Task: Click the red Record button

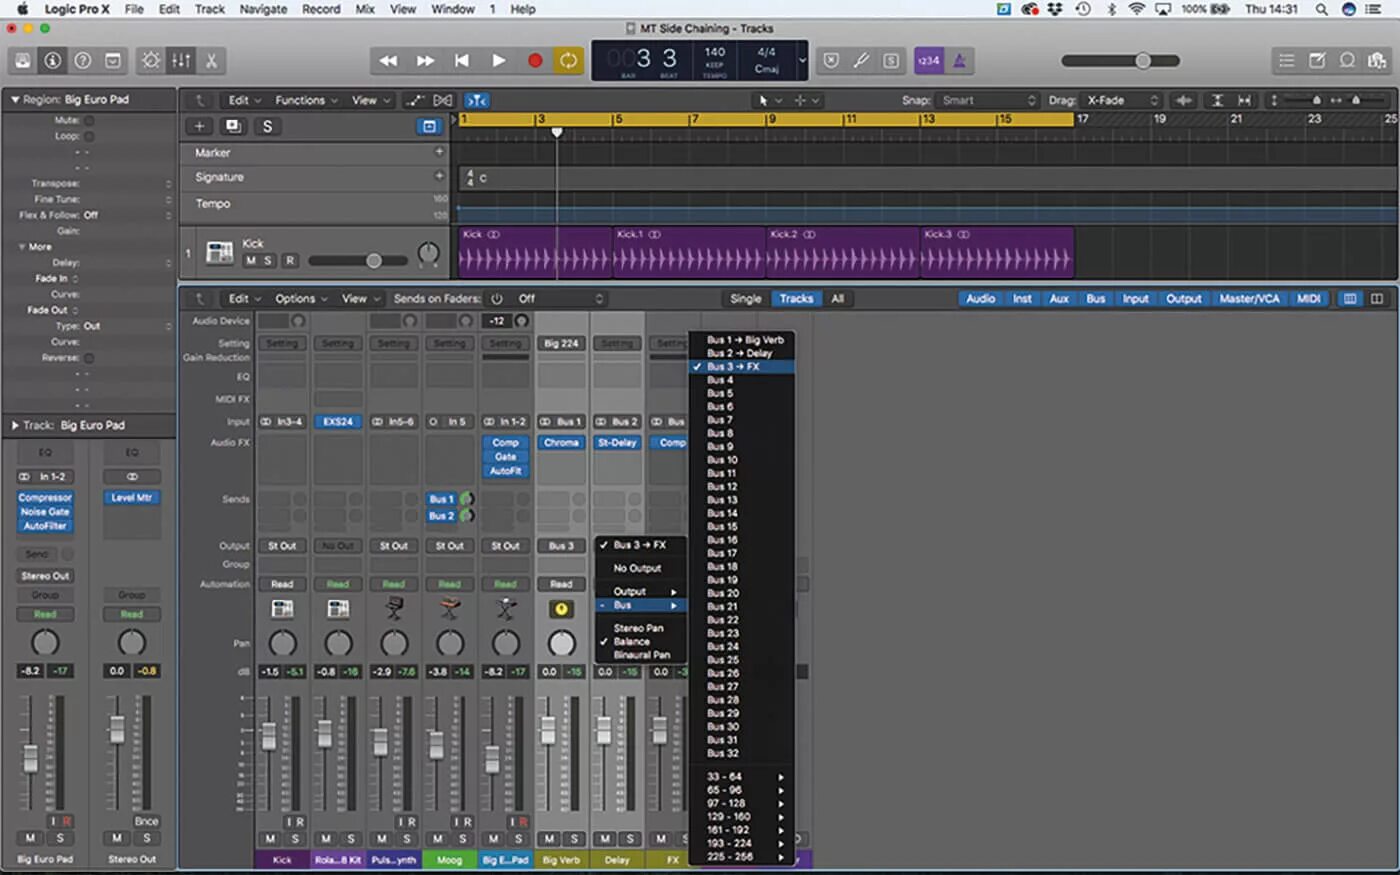Action: coord(534,61)
